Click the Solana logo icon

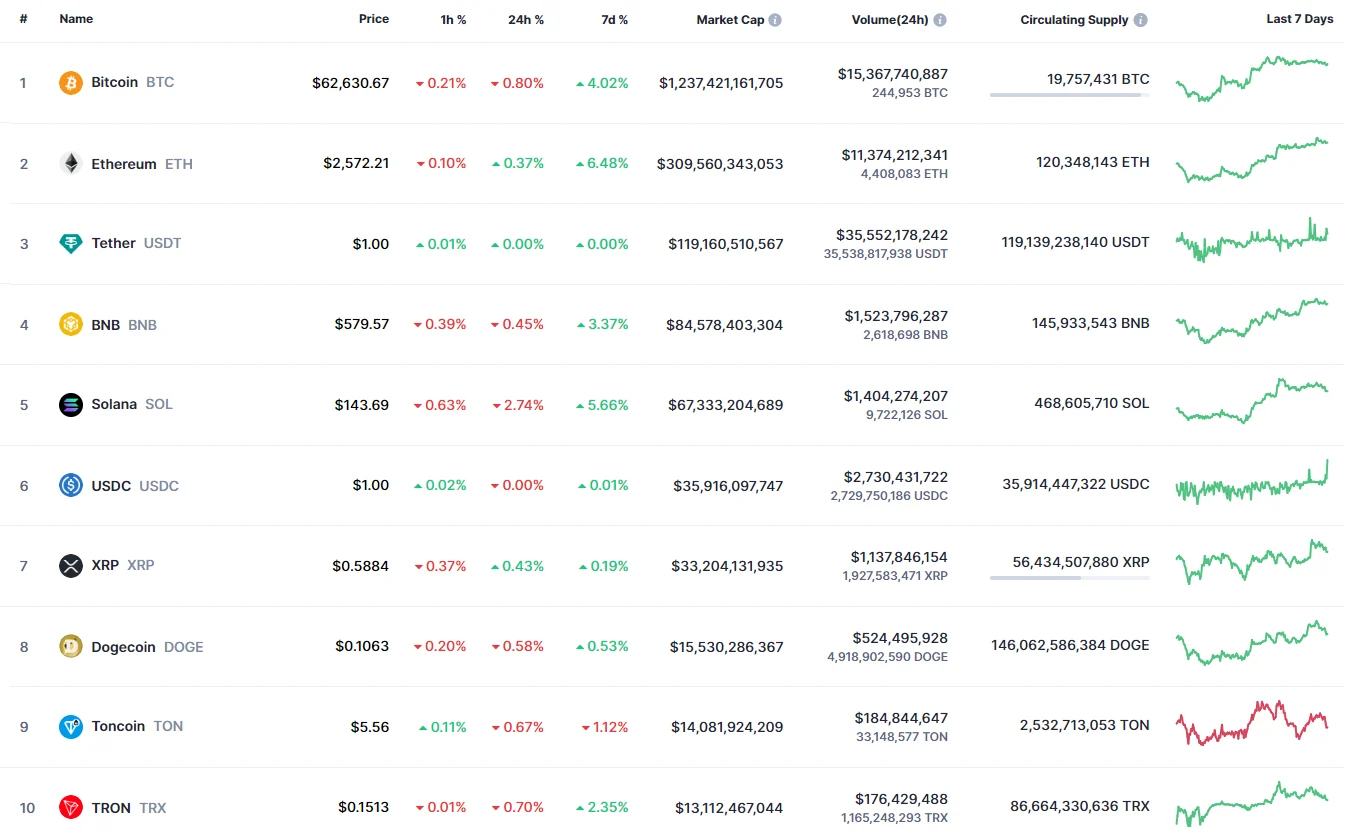pos(71,405)
